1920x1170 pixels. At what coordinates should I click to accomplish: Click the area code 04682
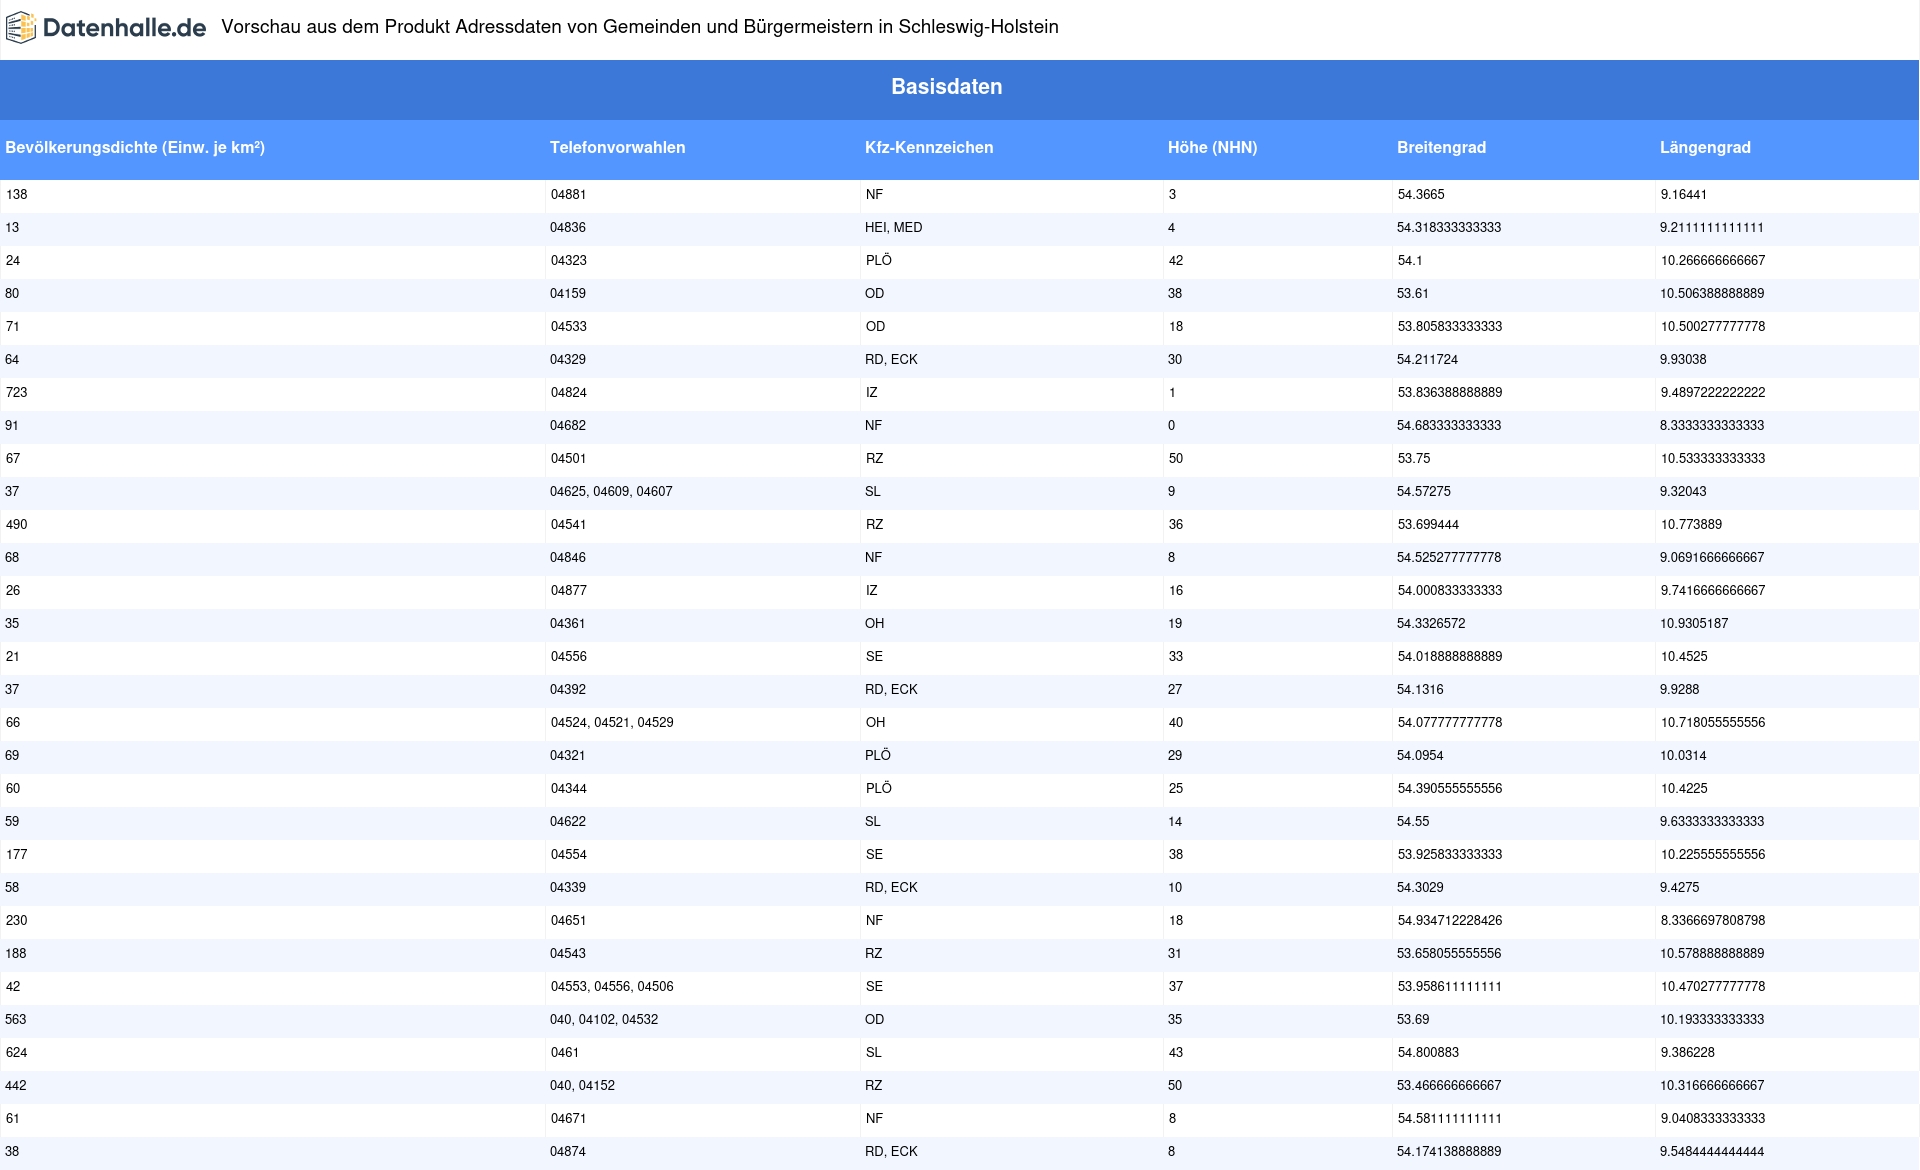[x=568, y=426]
